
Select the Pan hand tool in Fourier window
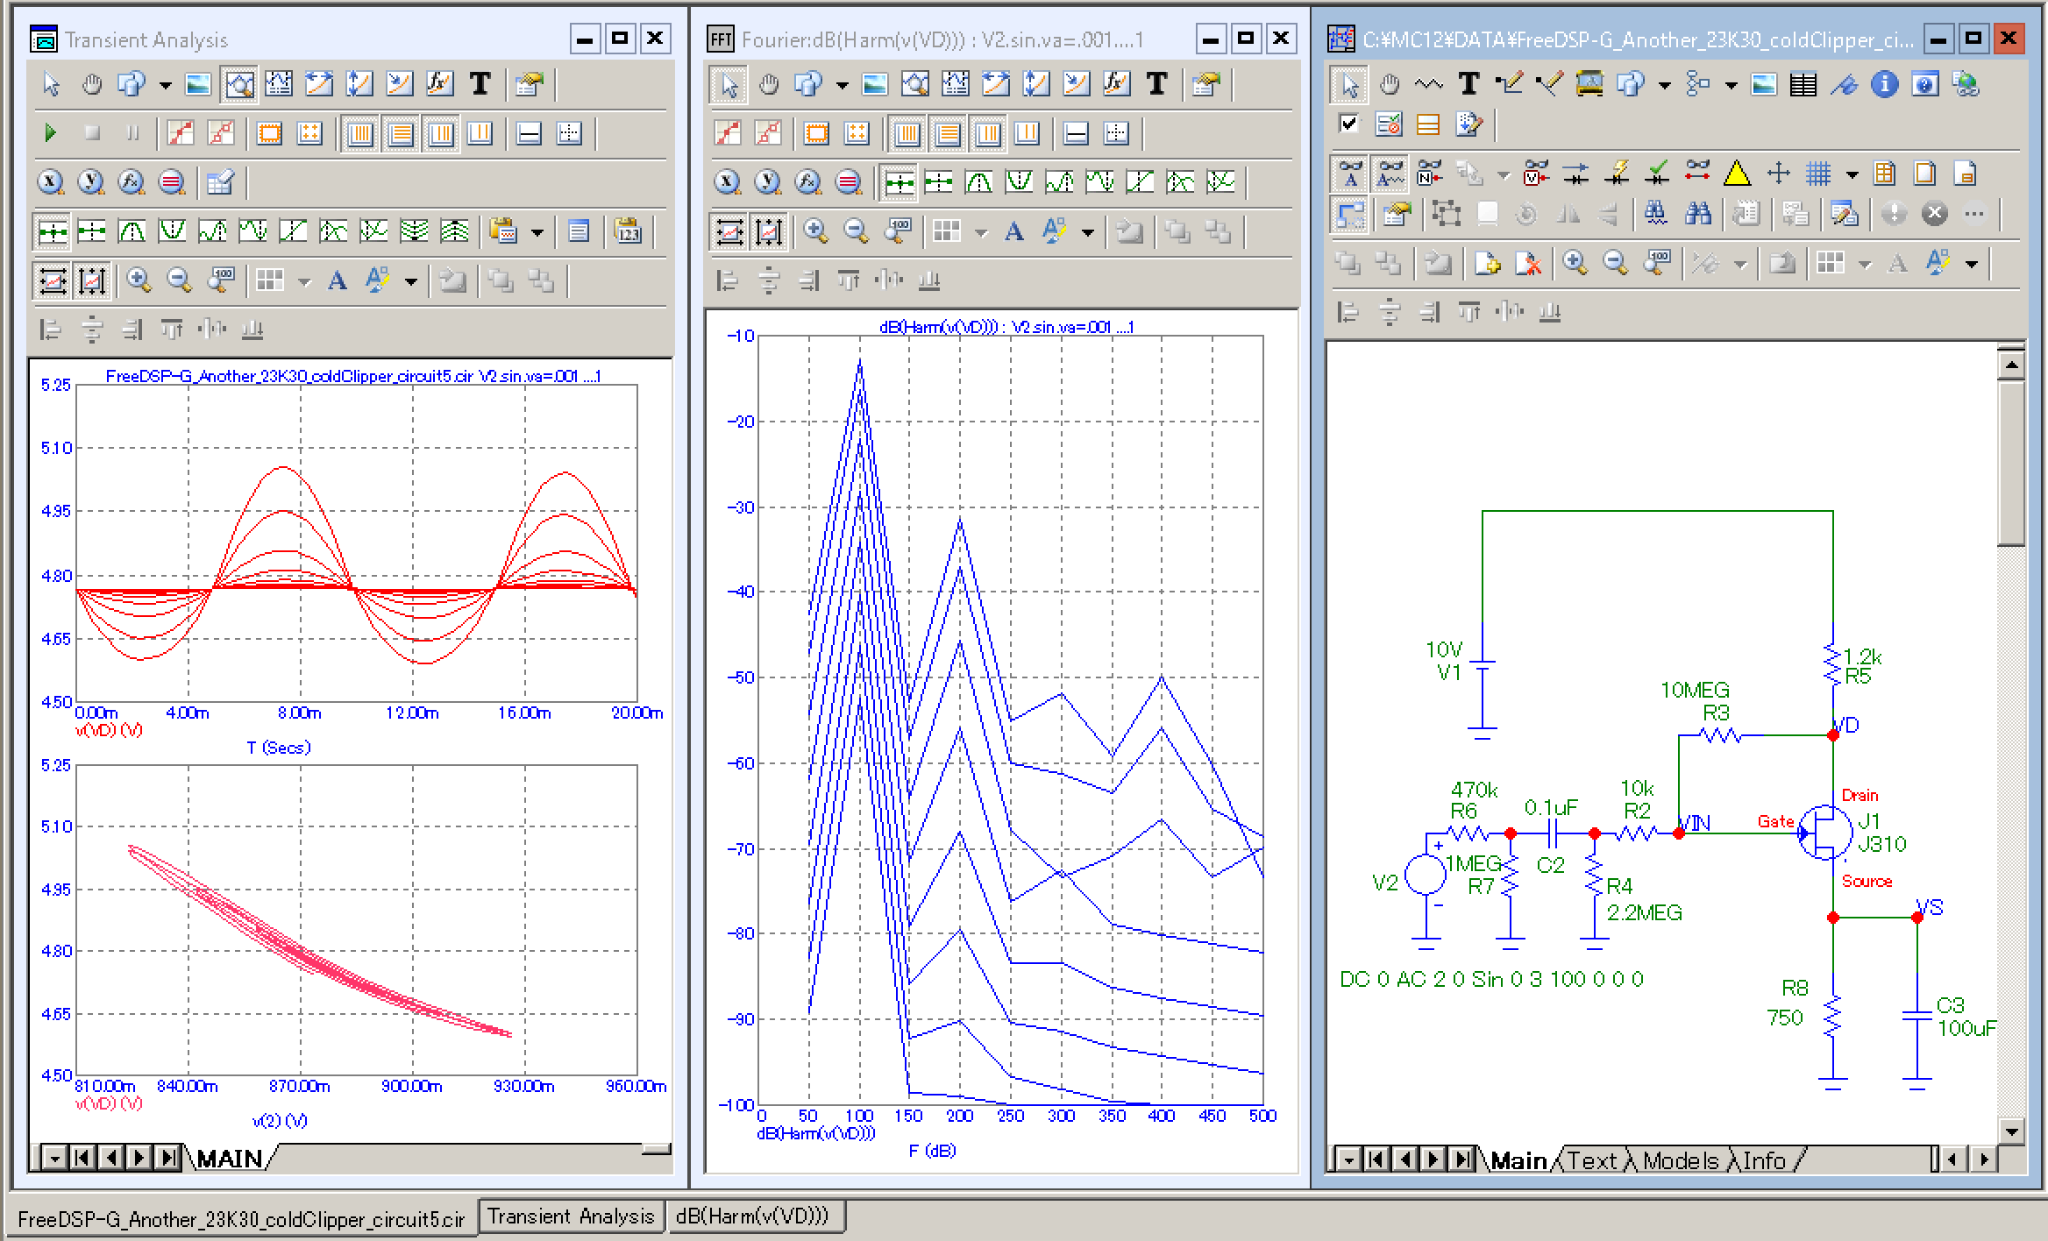[x=768, y=85]
